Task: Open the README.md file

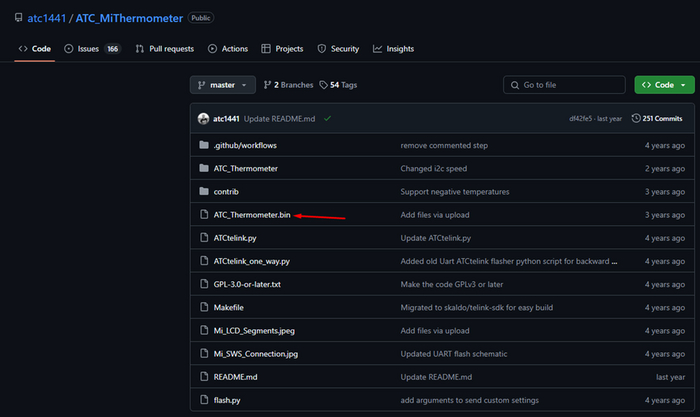Action: (x=235, y=378)
